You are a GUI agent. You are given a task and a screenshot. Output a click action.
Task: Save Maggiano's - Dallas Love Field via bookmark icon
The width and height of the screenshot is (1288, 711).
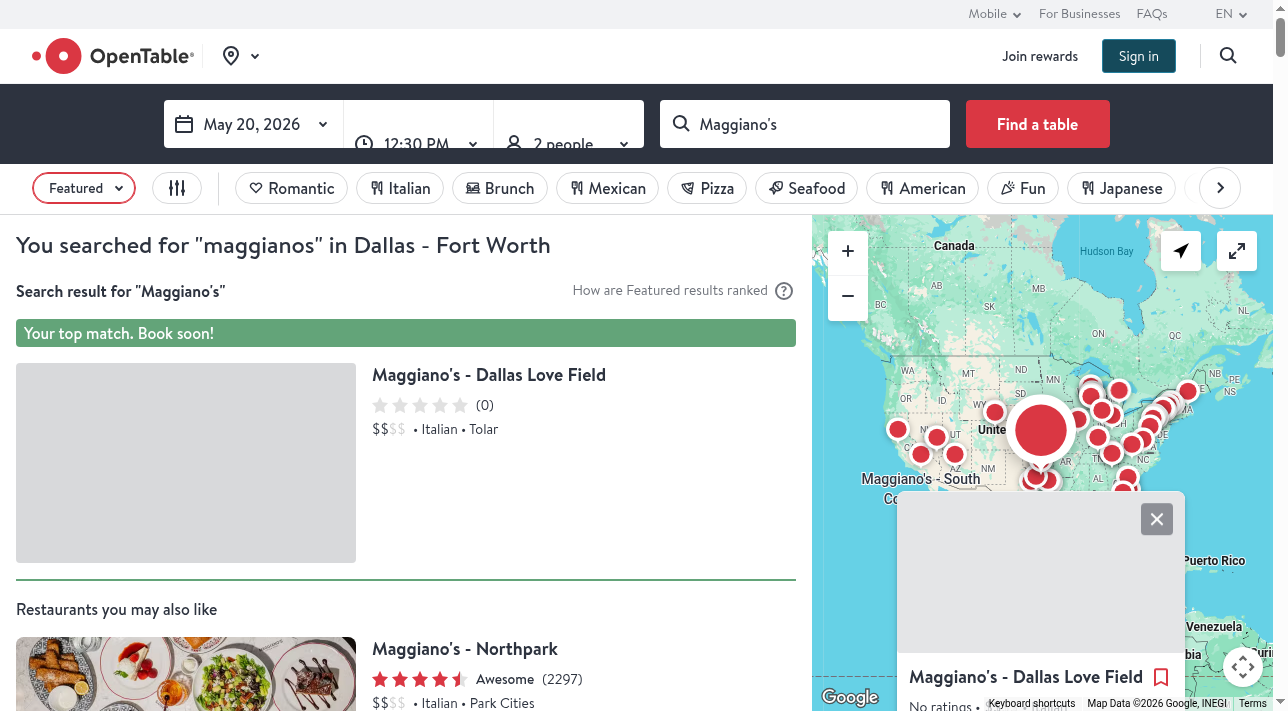pyautogui.click(x=1161, y=677)
